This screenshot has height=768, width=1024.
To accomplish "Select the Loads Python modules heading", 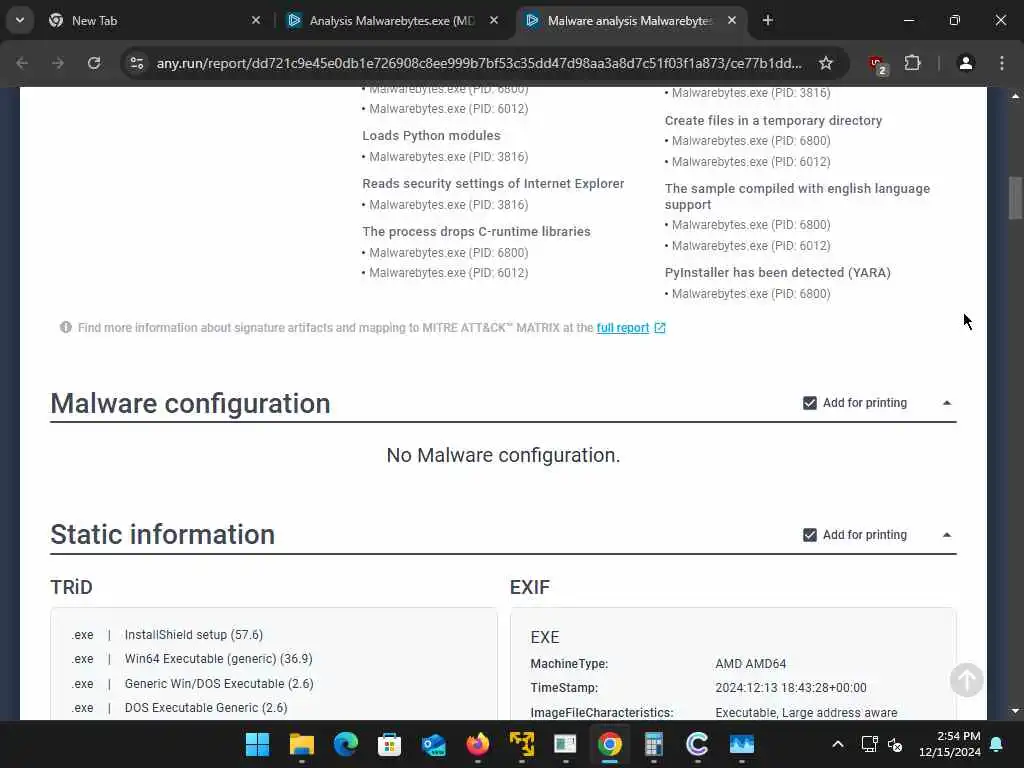I will 431,135.
